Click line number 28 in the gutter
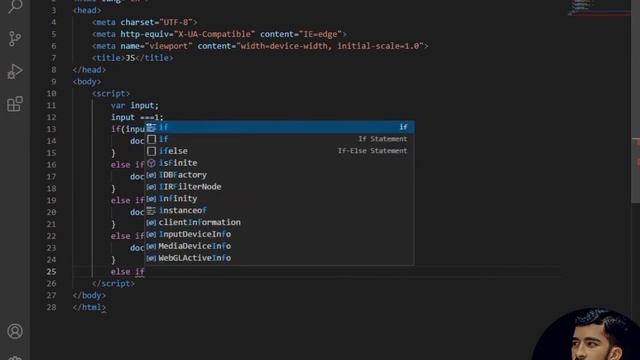The height and width of the screenshot is (360, 640). point(51,307)
